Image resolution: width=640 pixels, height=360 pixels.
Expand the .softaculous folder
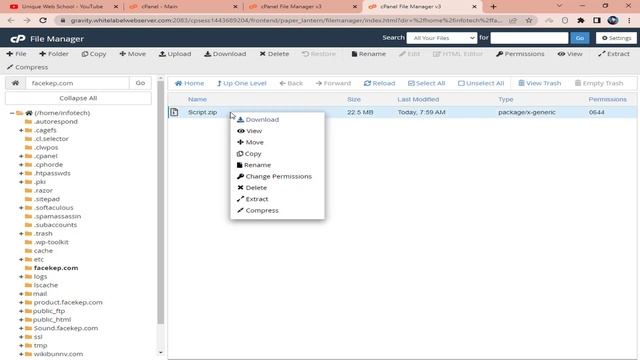coord(21,208)
